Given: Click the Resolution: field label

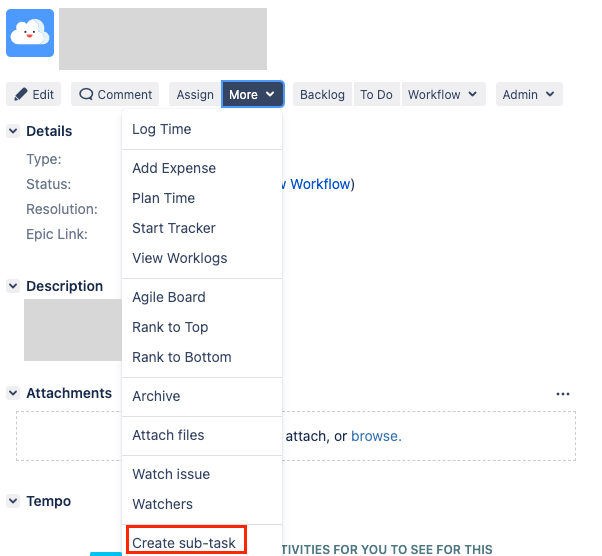Looking at the screenshot, I should (62, 209).
